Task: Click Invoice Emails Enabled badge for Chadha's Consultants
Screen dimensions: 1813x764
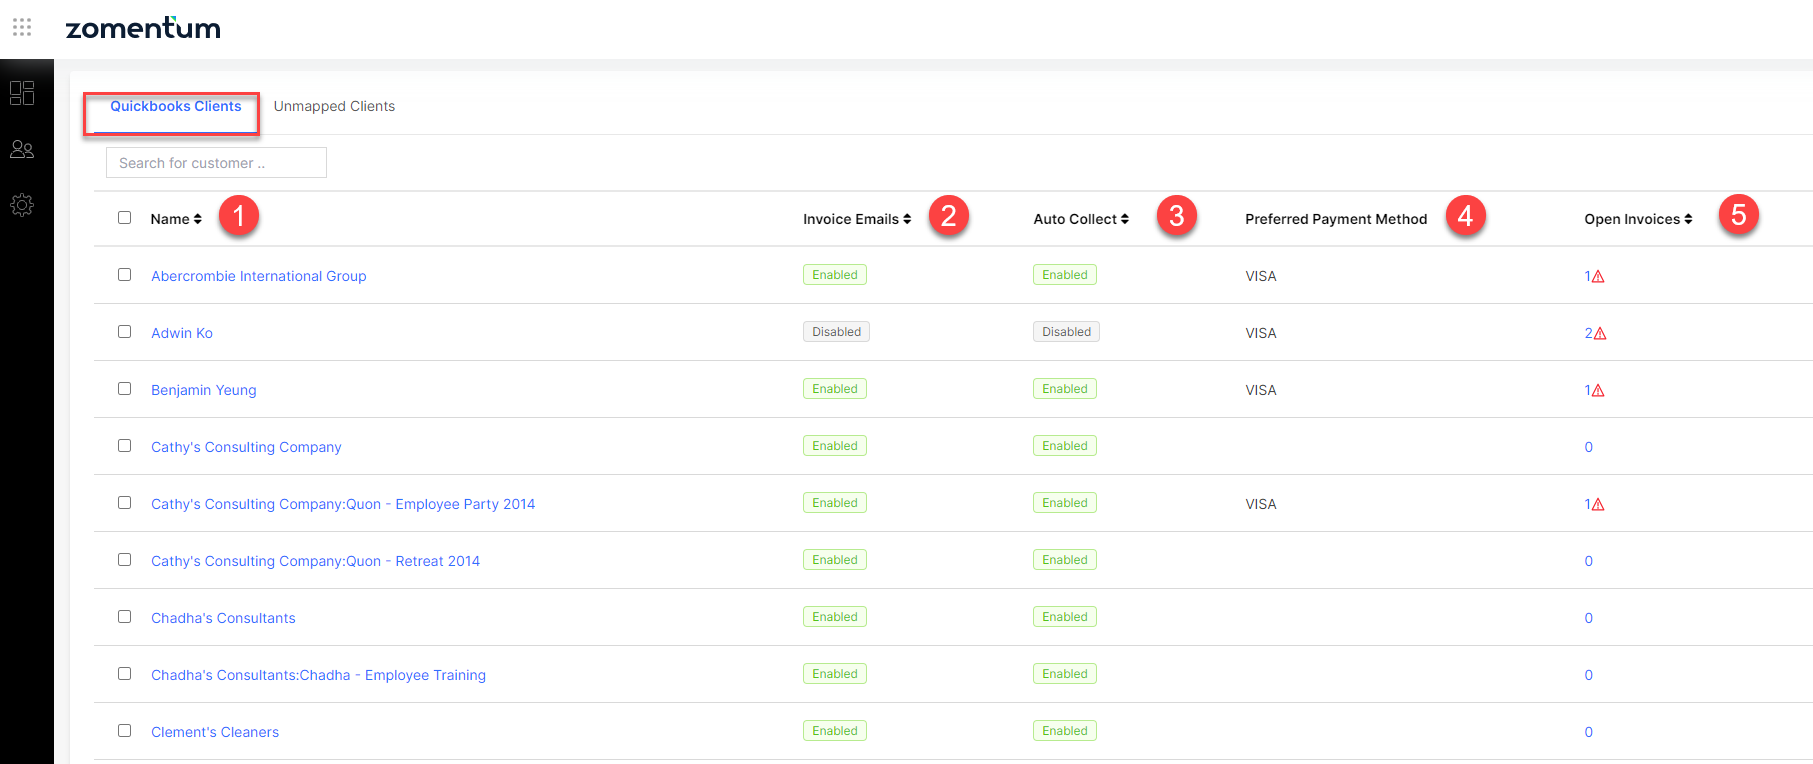Action: tap(835, 617)
